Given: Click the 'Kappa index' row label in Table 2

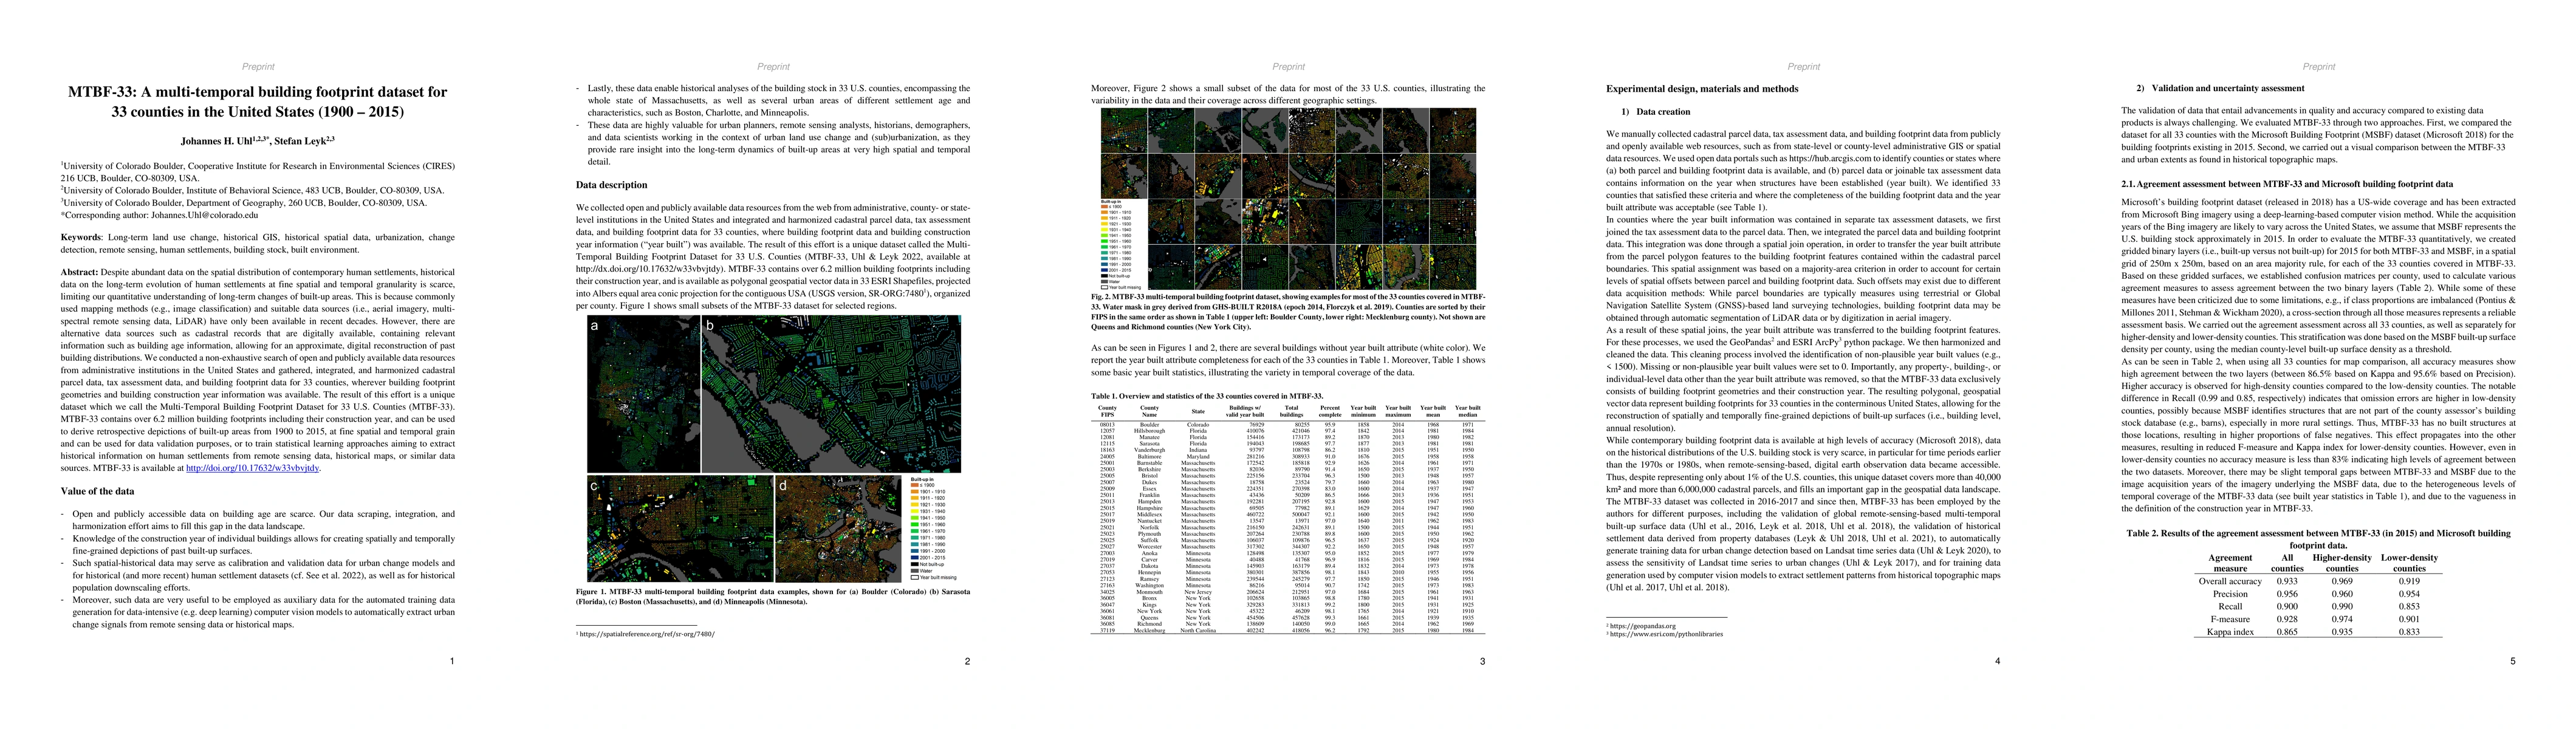Looking at the screenshot, I should coord(2230,632).
